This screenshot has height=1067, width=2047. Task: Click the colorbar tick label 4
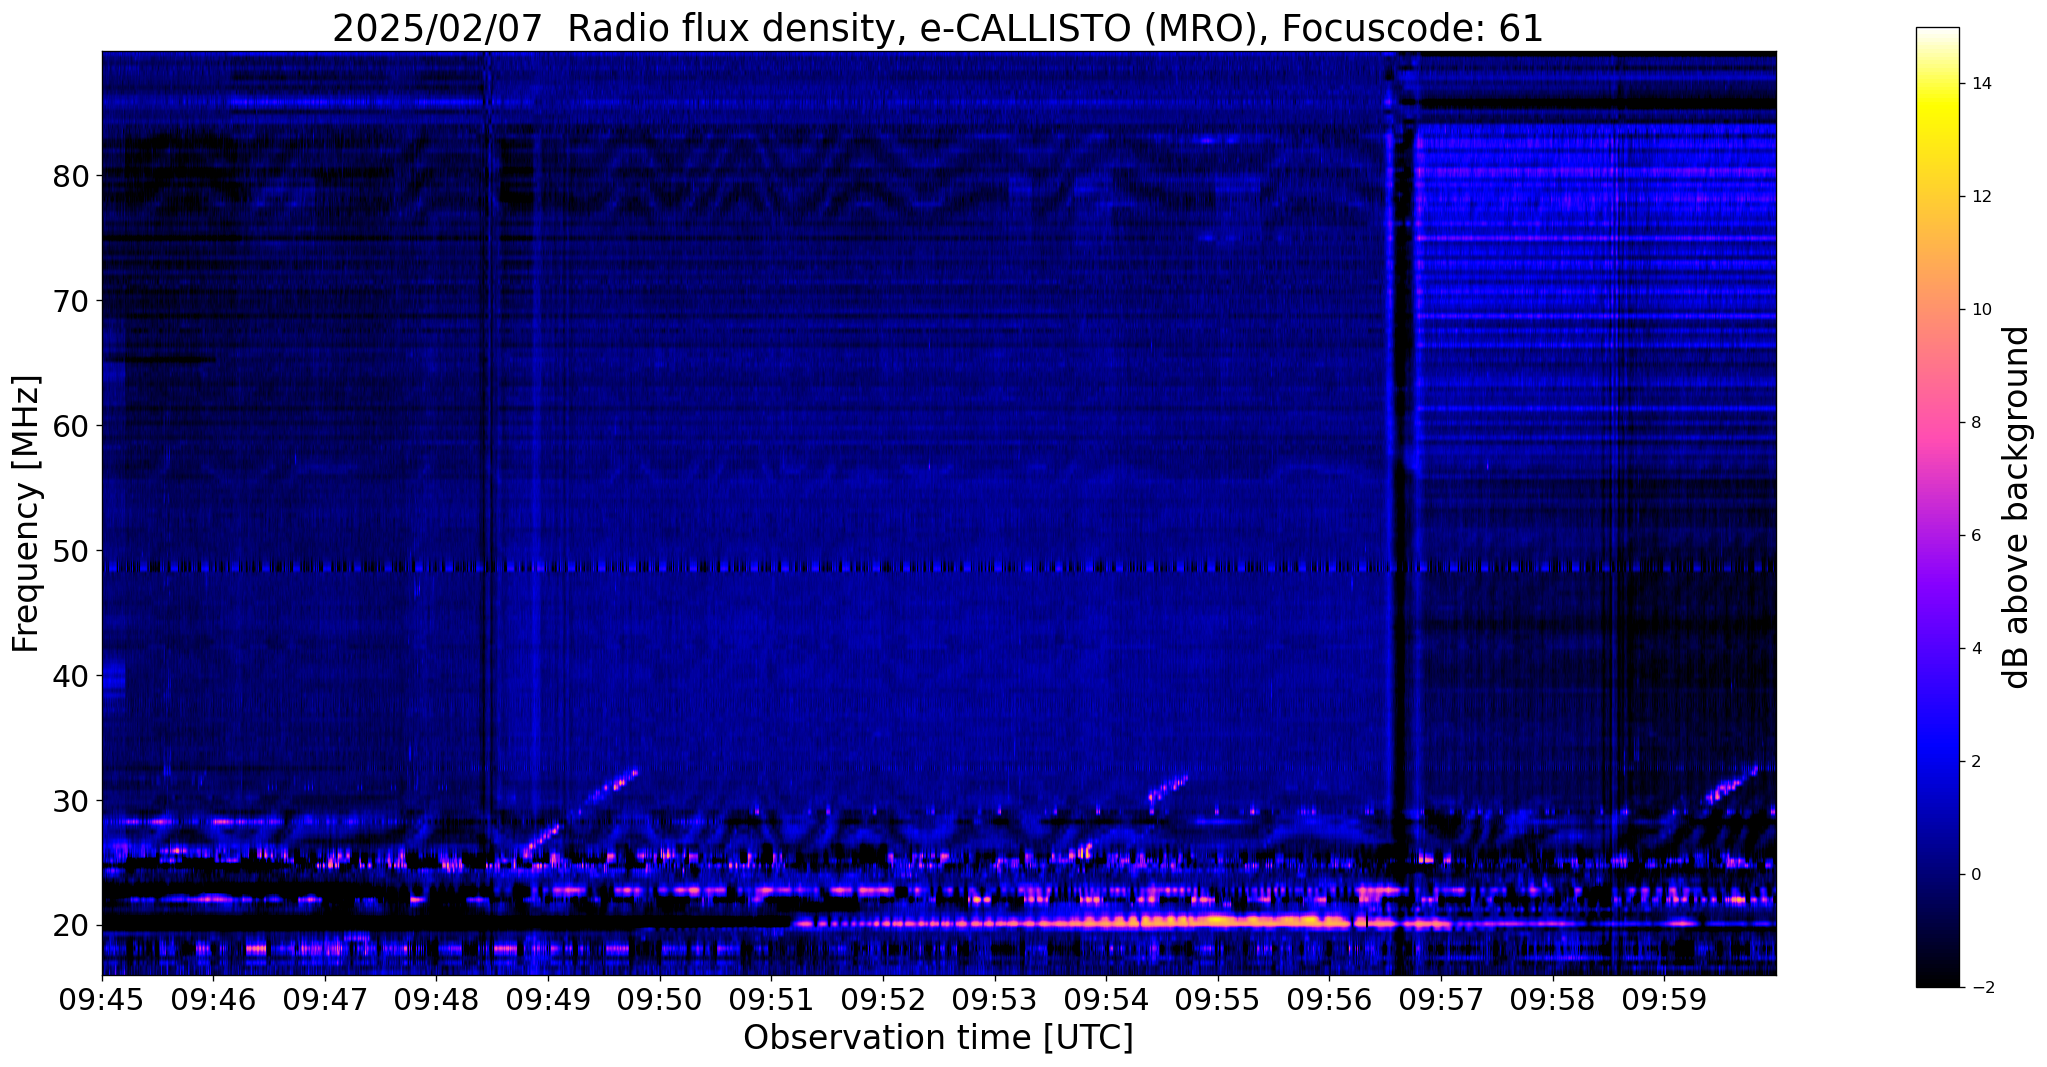click(x=1975, y=649)
